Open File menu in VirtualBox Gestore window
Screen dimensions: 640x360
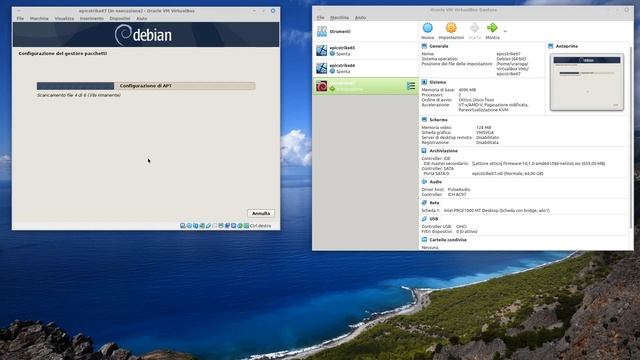click(320, 18)
